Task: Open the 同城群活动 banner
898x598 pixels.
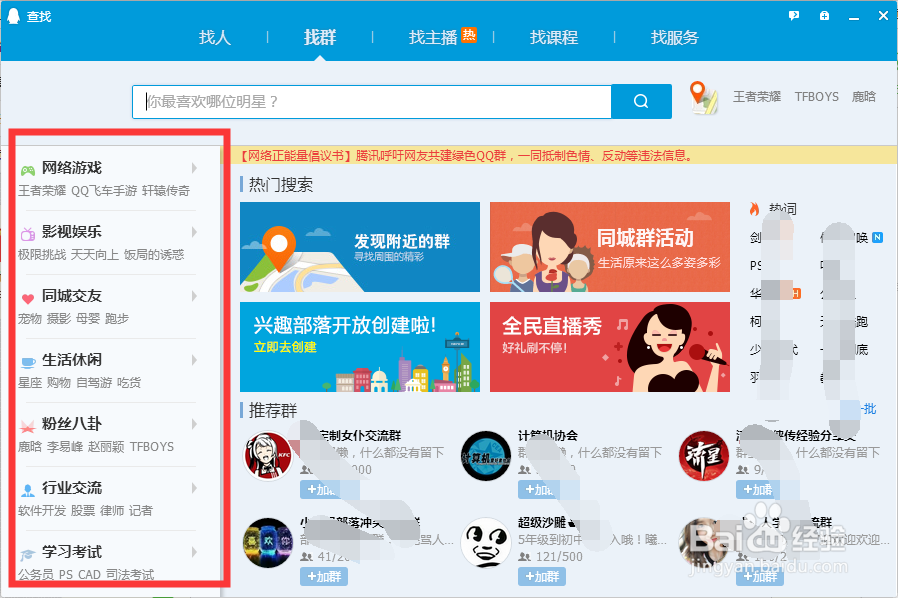Action: 610,247
